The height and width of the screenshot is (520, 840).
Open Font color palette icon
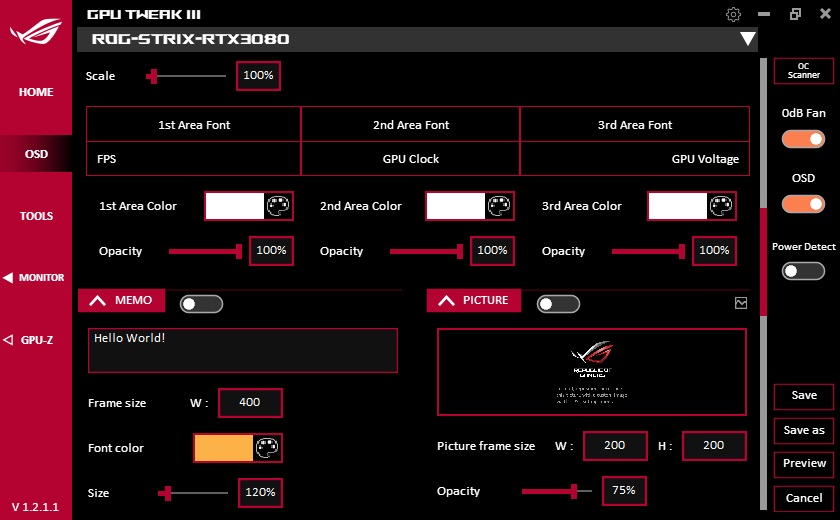coord(267,448)
